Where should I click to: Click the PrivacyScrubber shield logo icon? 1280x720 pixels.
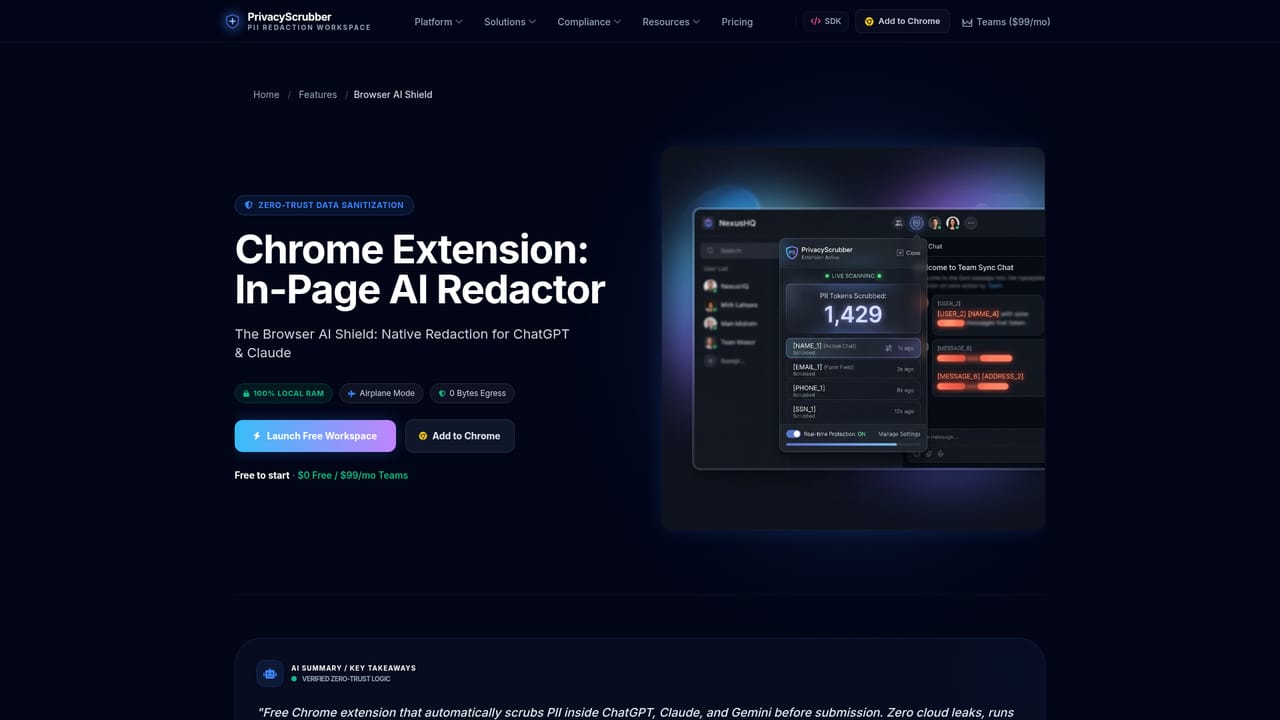tap(232, 21)
